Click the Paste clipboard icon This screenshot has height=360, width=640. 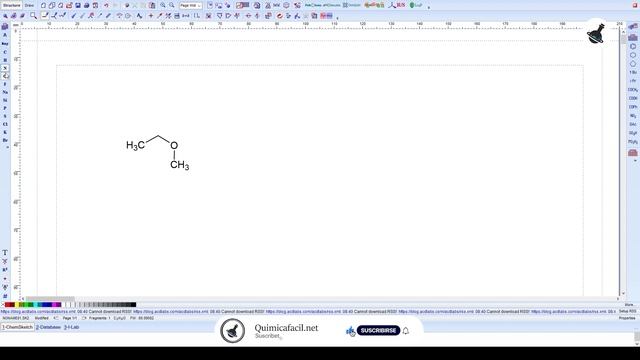[x=152, y=5]
